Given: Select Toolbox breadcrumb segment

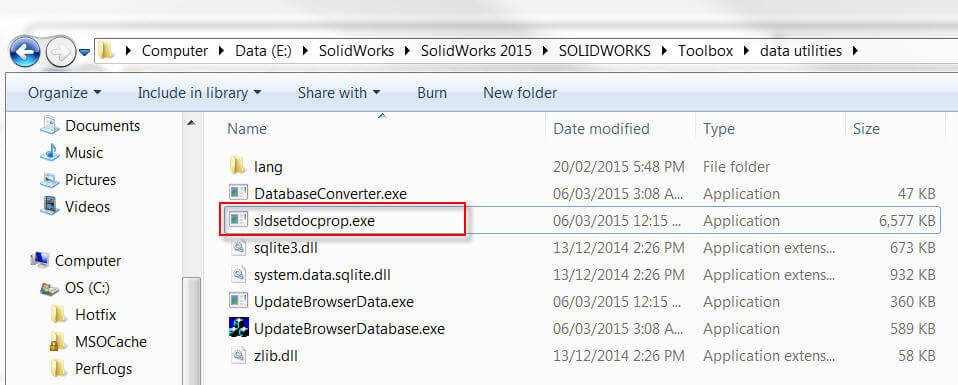Looking at the screenshot, I should click(705, 51).
